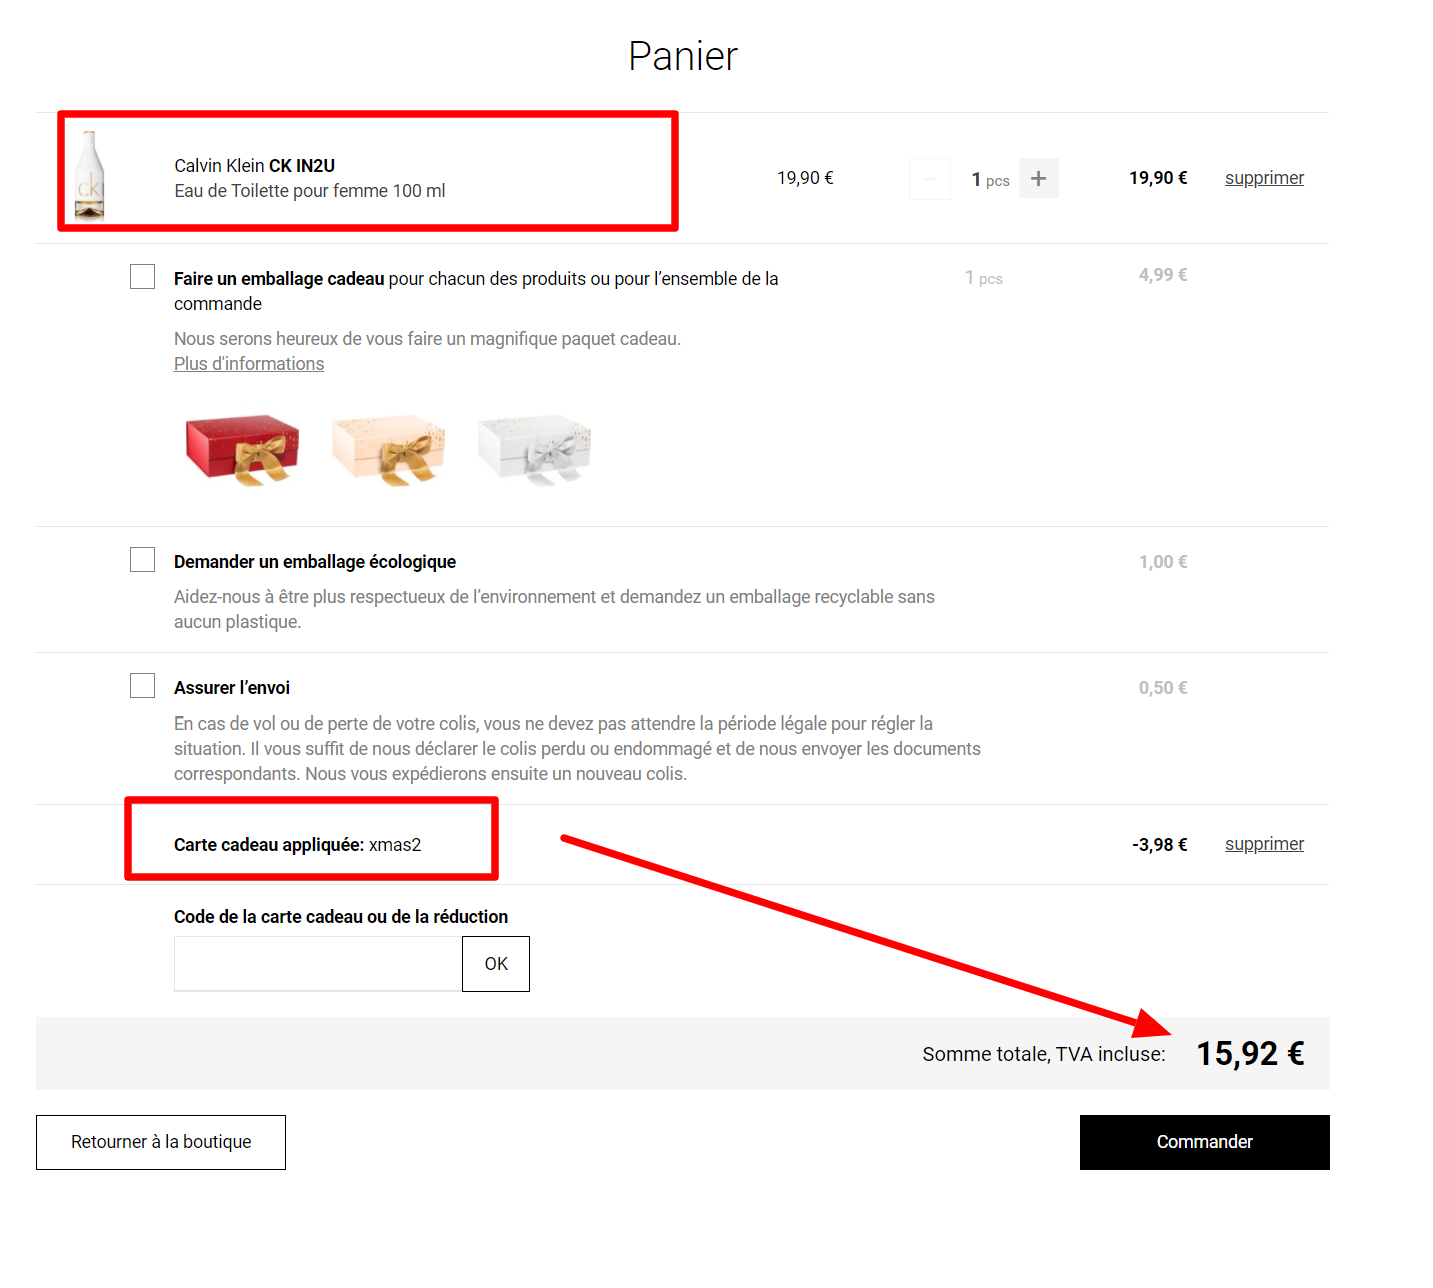Remove the applied xmas2 gift card
Viewport: 1433px width, 1288px height.
[1264, 844]
